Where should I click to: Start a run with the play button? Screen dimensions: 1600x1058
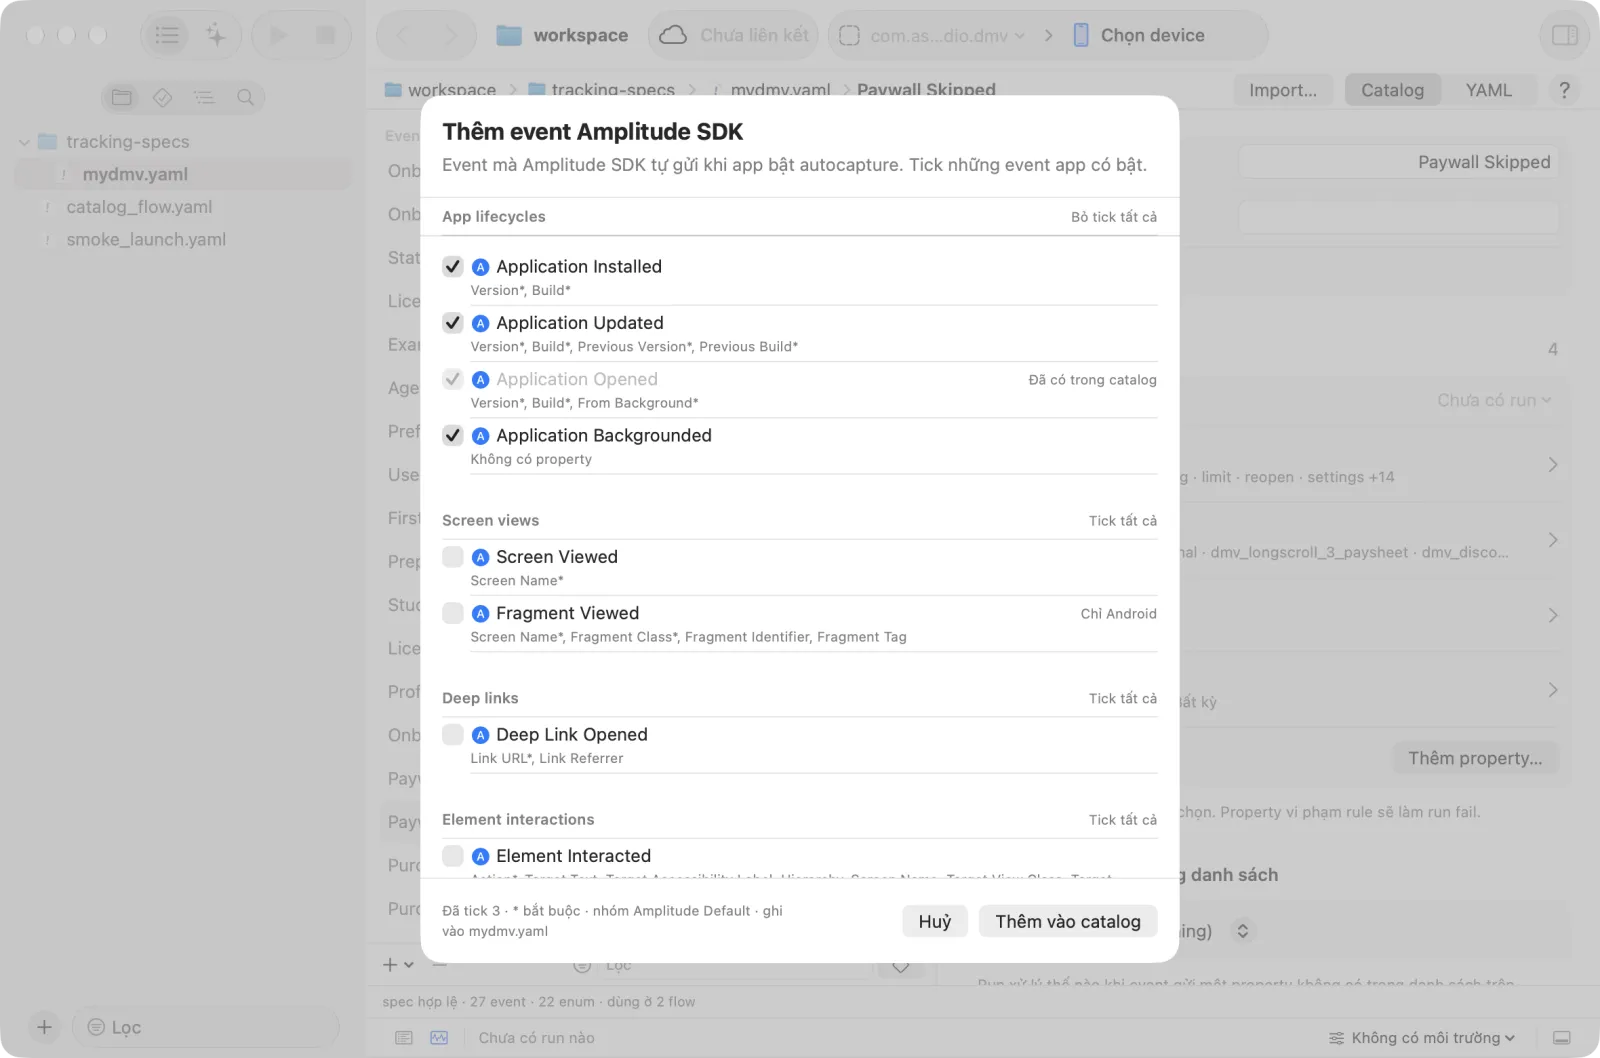278,35
